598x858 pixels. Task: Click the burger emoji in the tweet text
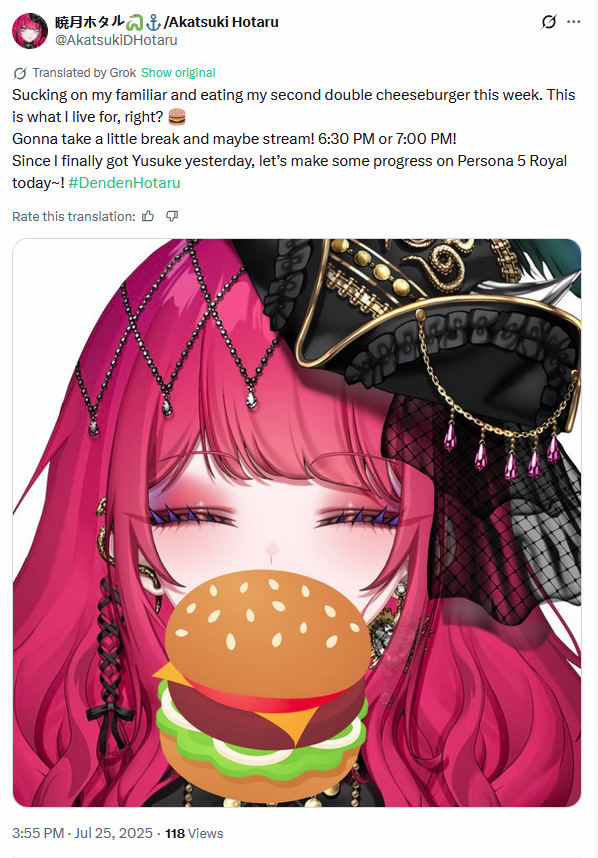(x=177, y=117)
